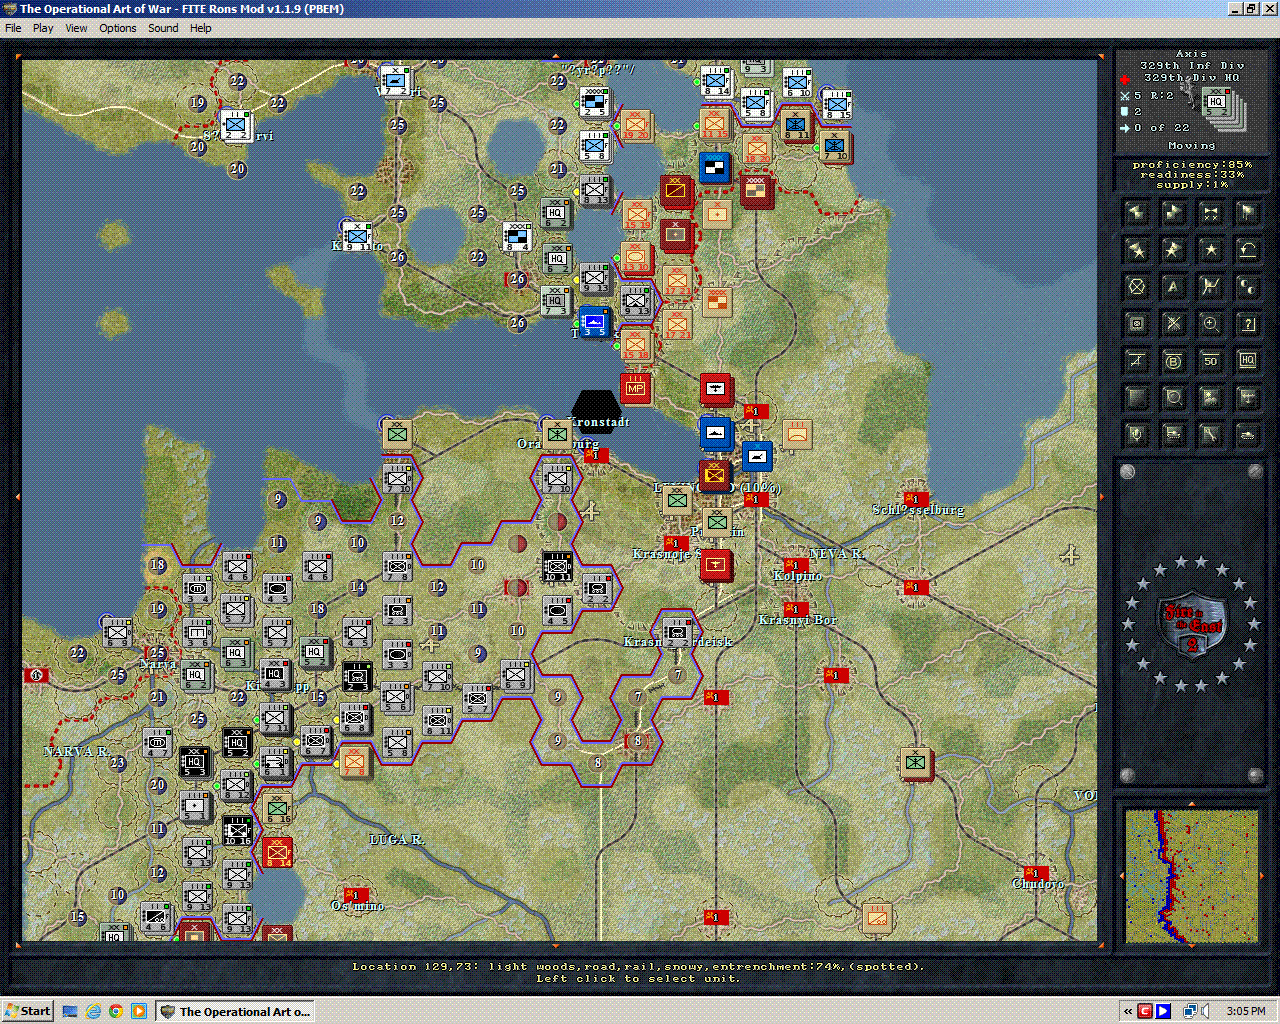Click the right arrow with star button
Viewport: 1280px width, 1024px height.
point(1173,250)
